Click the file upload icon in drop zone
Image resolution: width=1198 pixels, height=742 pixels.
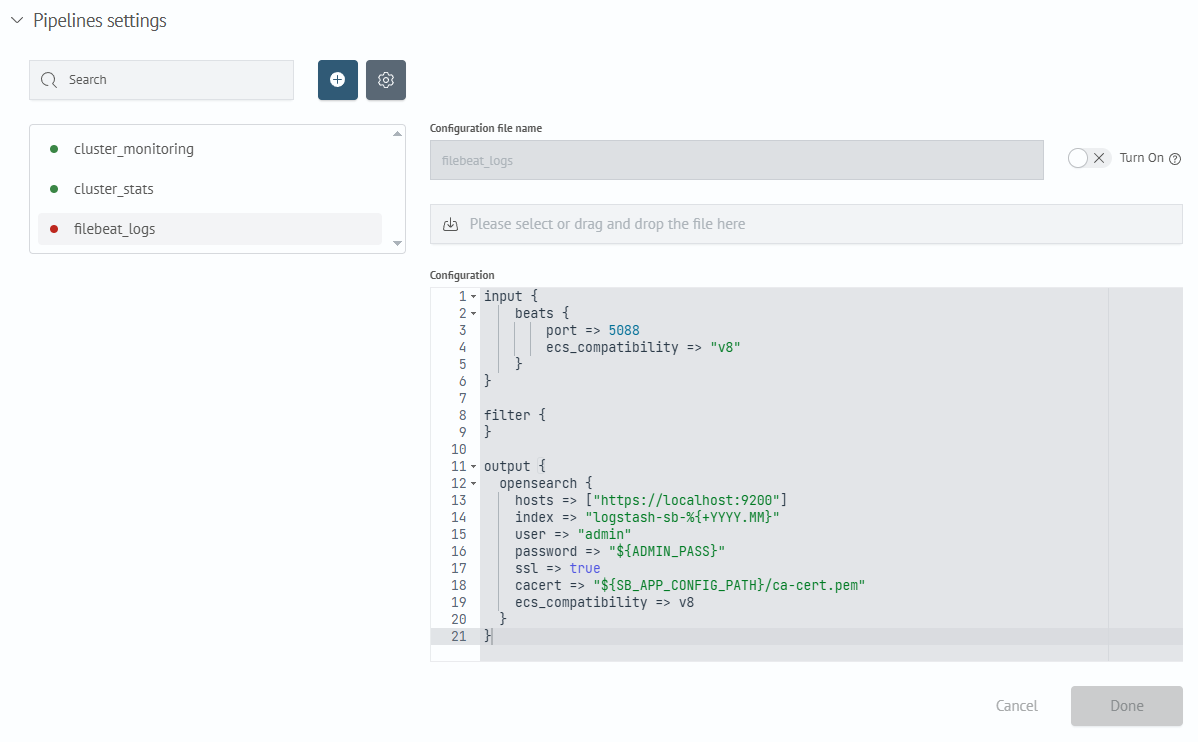(450, 224)
